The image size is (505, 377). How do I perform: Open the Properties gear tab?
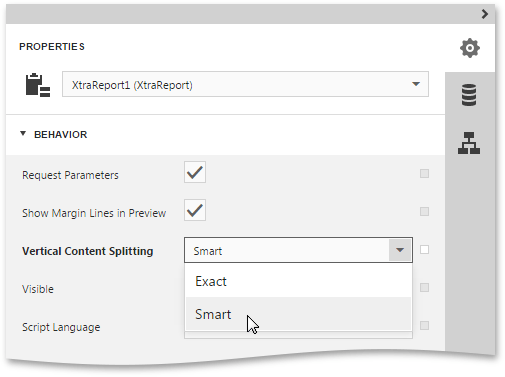coord(470,48)
